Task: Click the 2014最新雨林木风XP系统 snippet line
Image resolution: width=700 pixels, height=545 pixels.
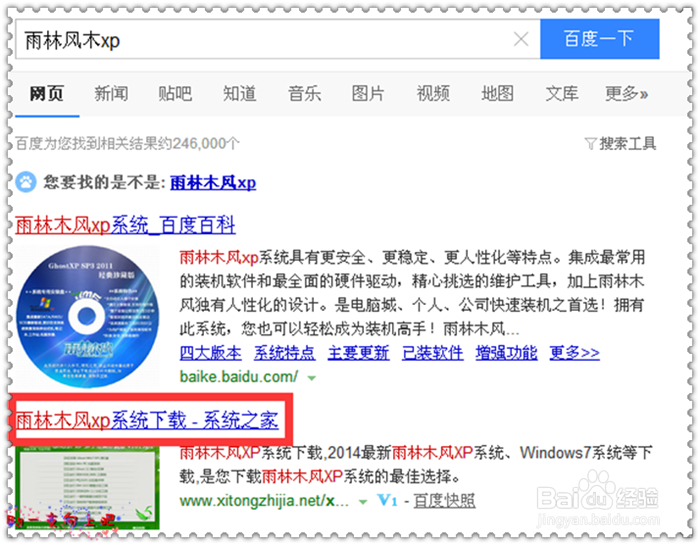Action: point(416,453)
